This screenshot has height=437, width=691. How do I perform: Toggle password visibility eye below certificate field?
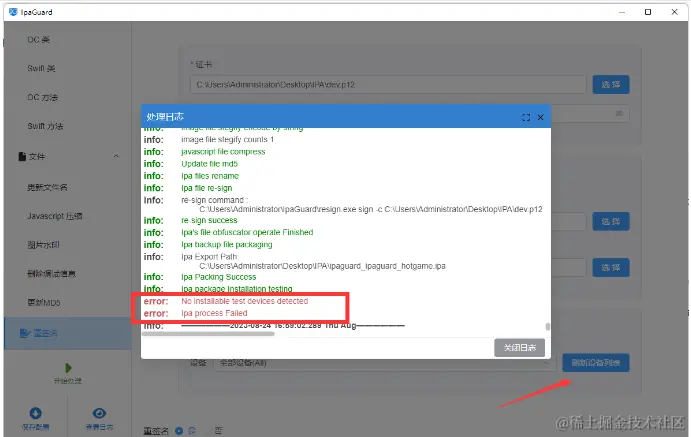click(619, 113)
